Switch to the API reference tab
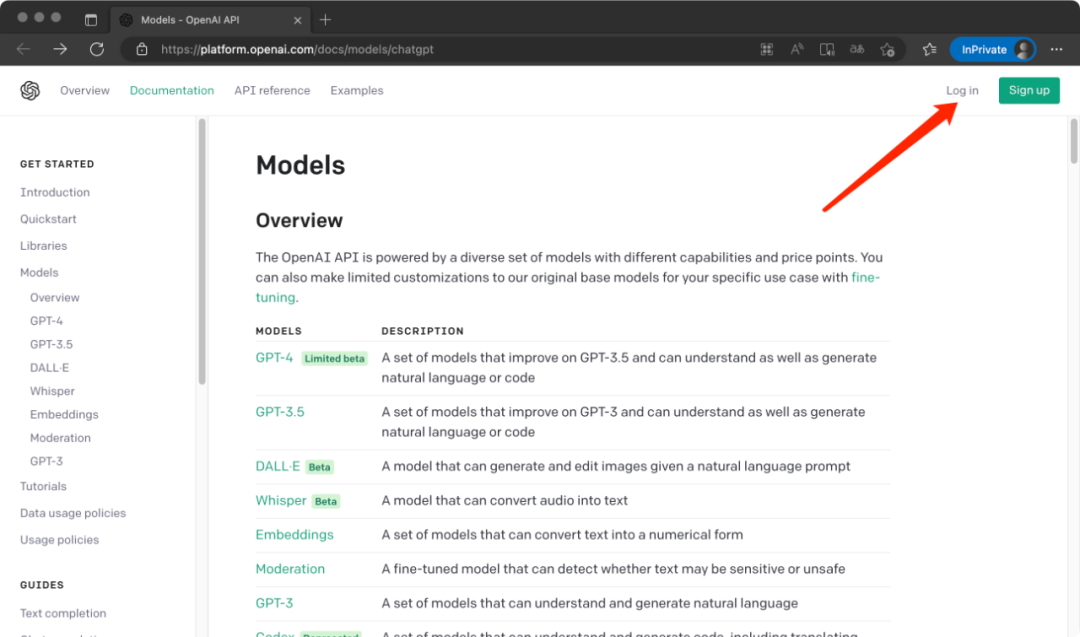 (x=272, y=91)
